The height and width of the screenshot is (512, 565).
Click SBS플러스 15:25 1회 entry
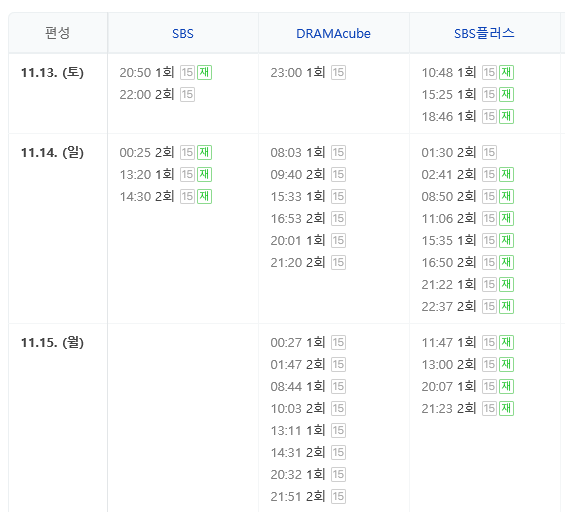468,94
